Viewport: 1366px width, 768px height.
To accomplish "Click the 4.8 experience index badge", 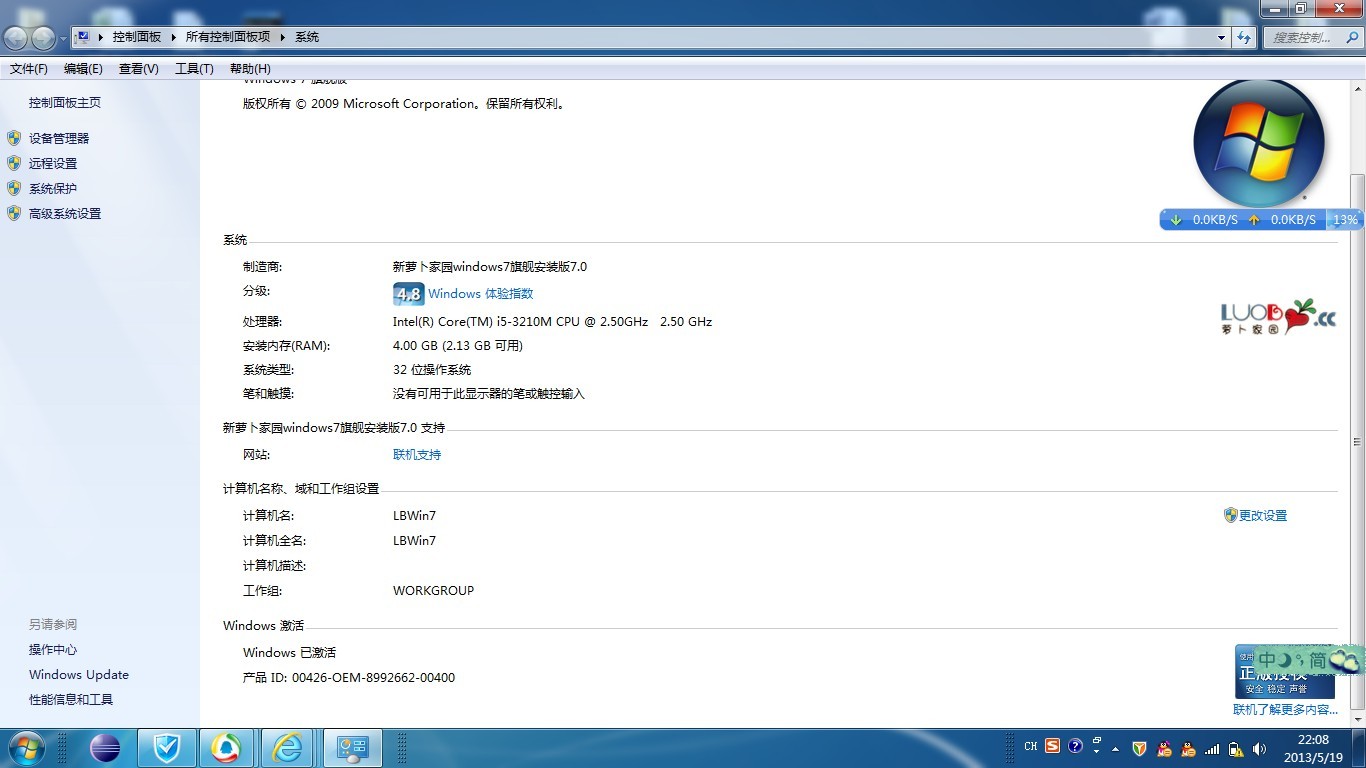I will click(408, 294).
